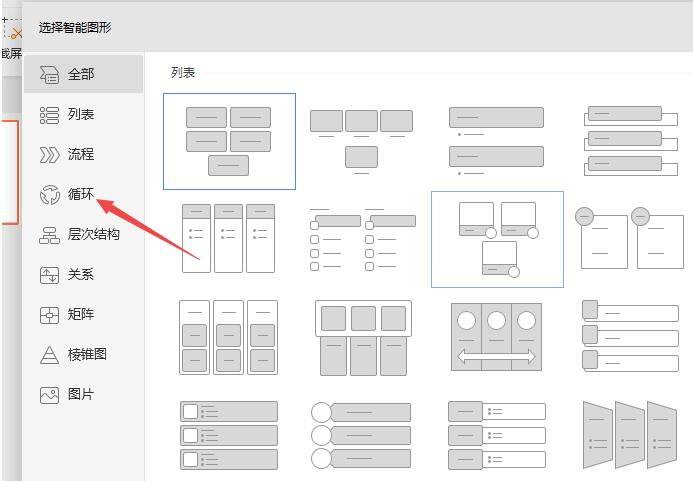Switch to the 图片 picture category
Image resolution: width=693 pixels, height=481 pixels.
point(50,395)
